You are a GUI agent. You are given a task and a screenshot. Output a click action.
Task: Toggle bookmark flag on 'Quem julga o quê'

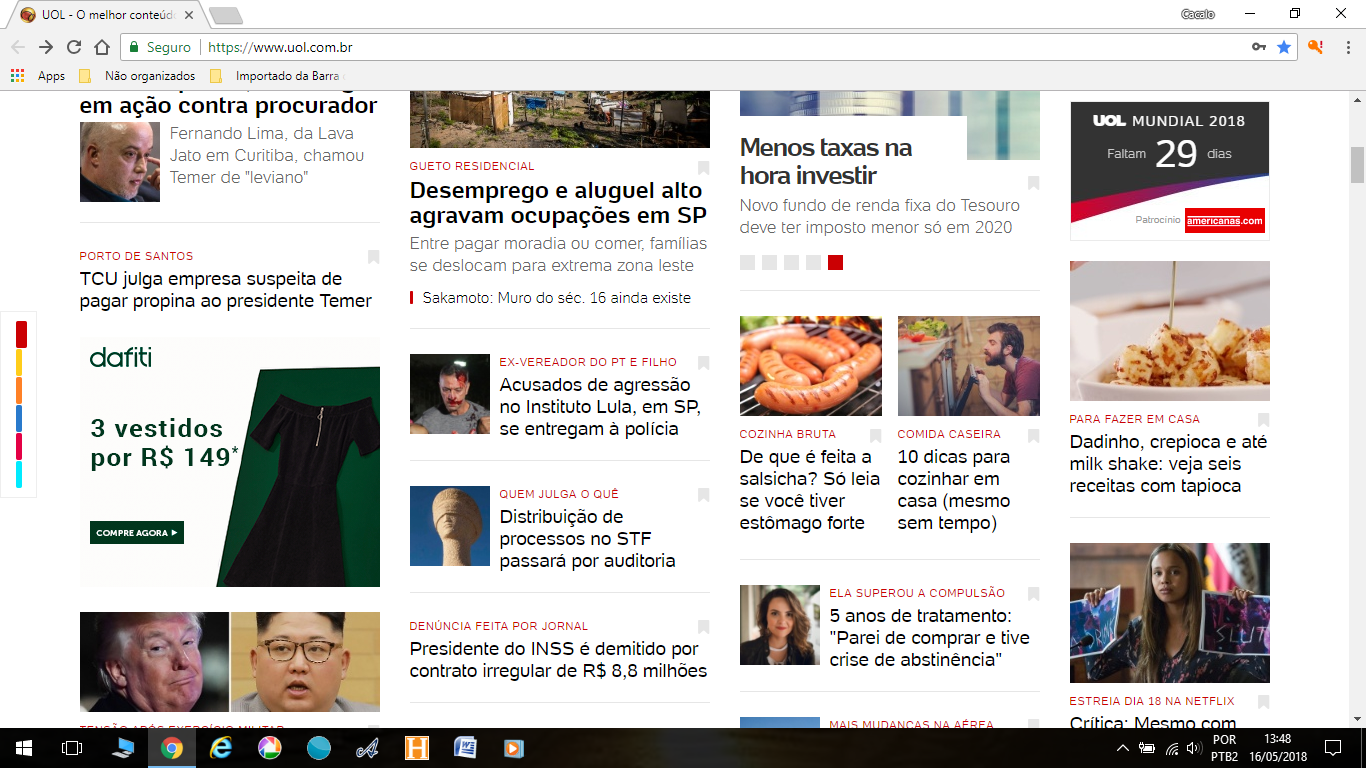703,495
